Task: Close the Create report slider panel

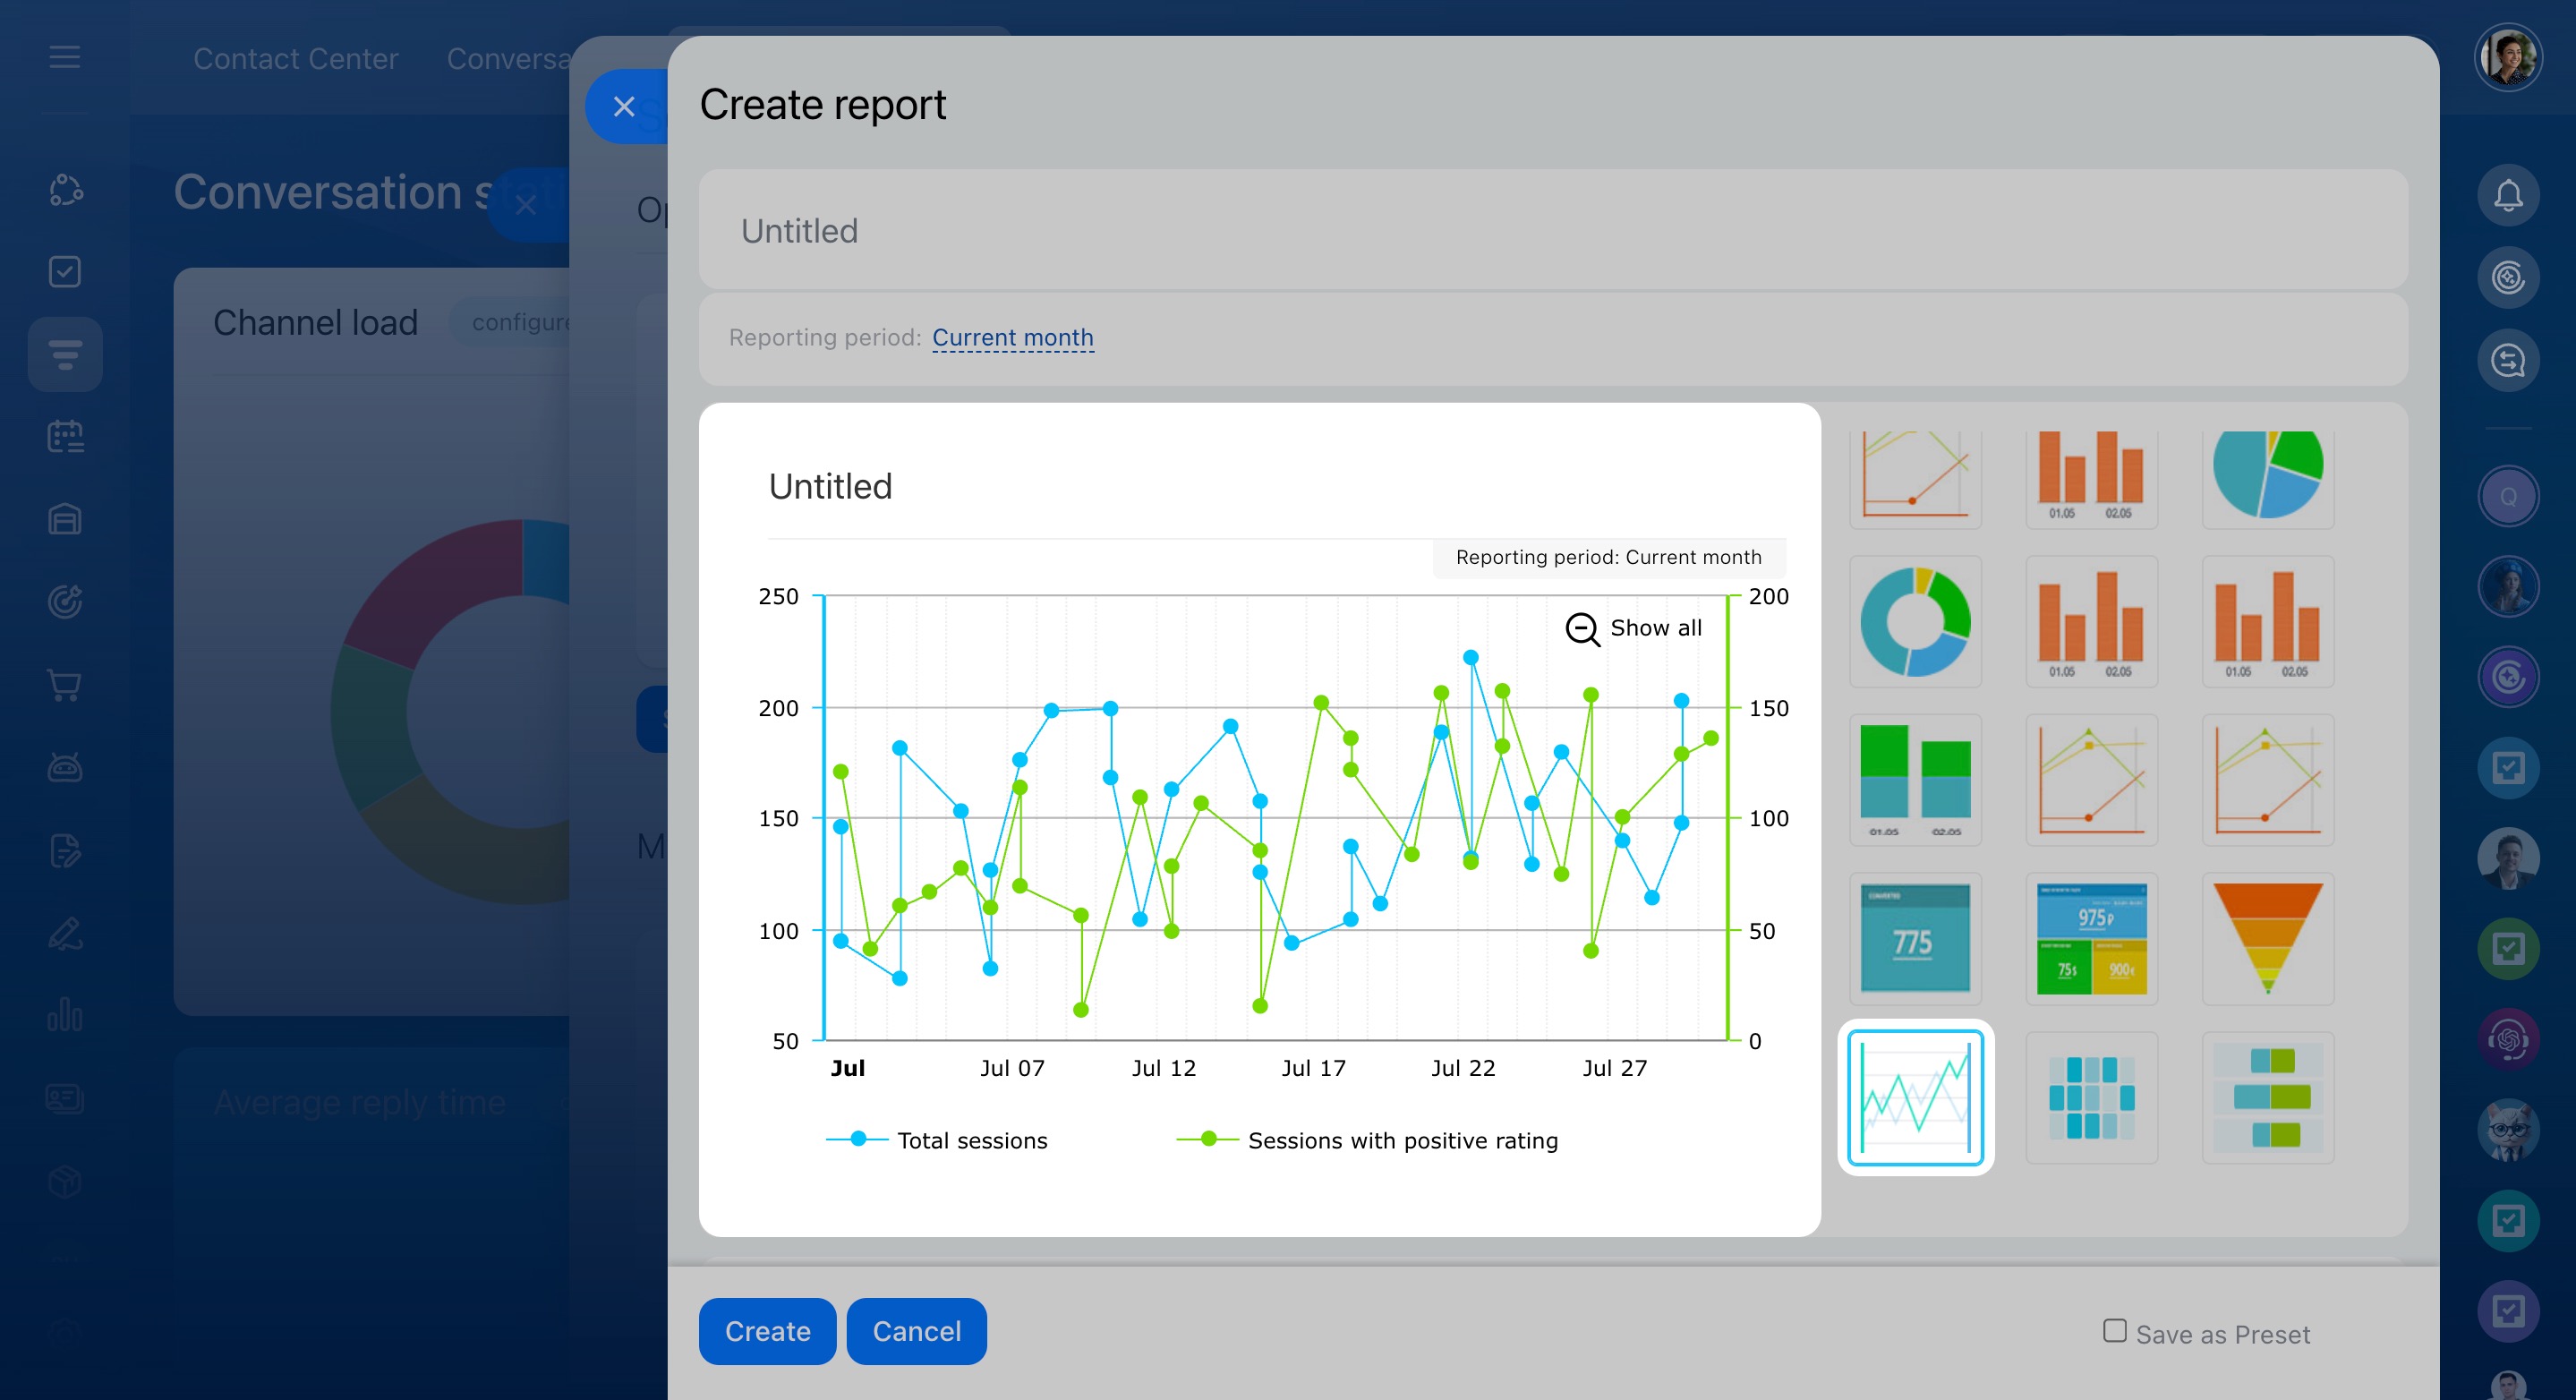Action: point(624,106)
